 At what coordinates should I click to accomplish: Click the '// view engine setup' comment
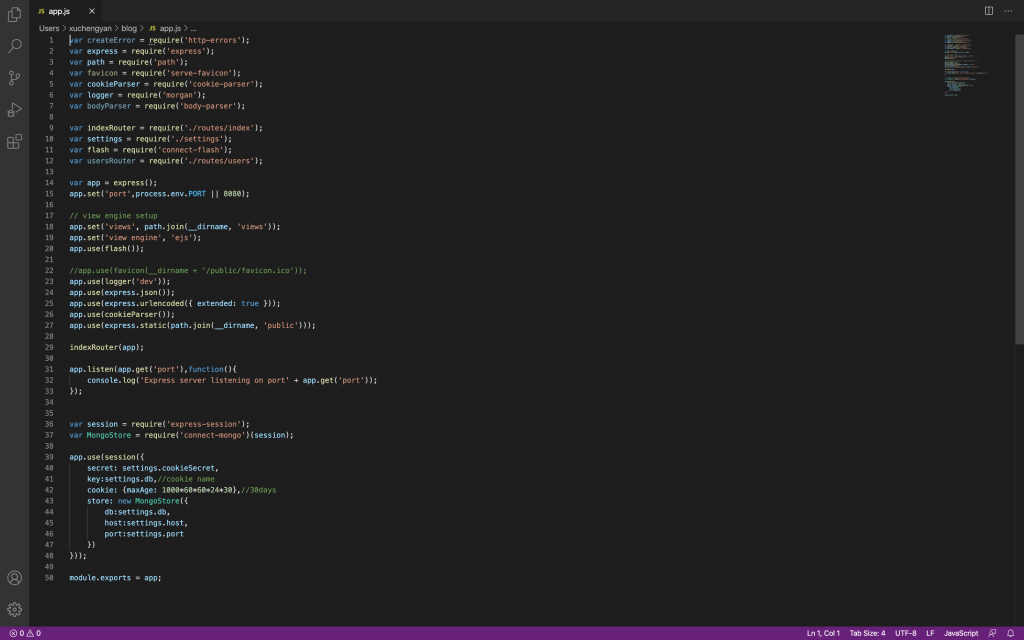coord(114,216)
